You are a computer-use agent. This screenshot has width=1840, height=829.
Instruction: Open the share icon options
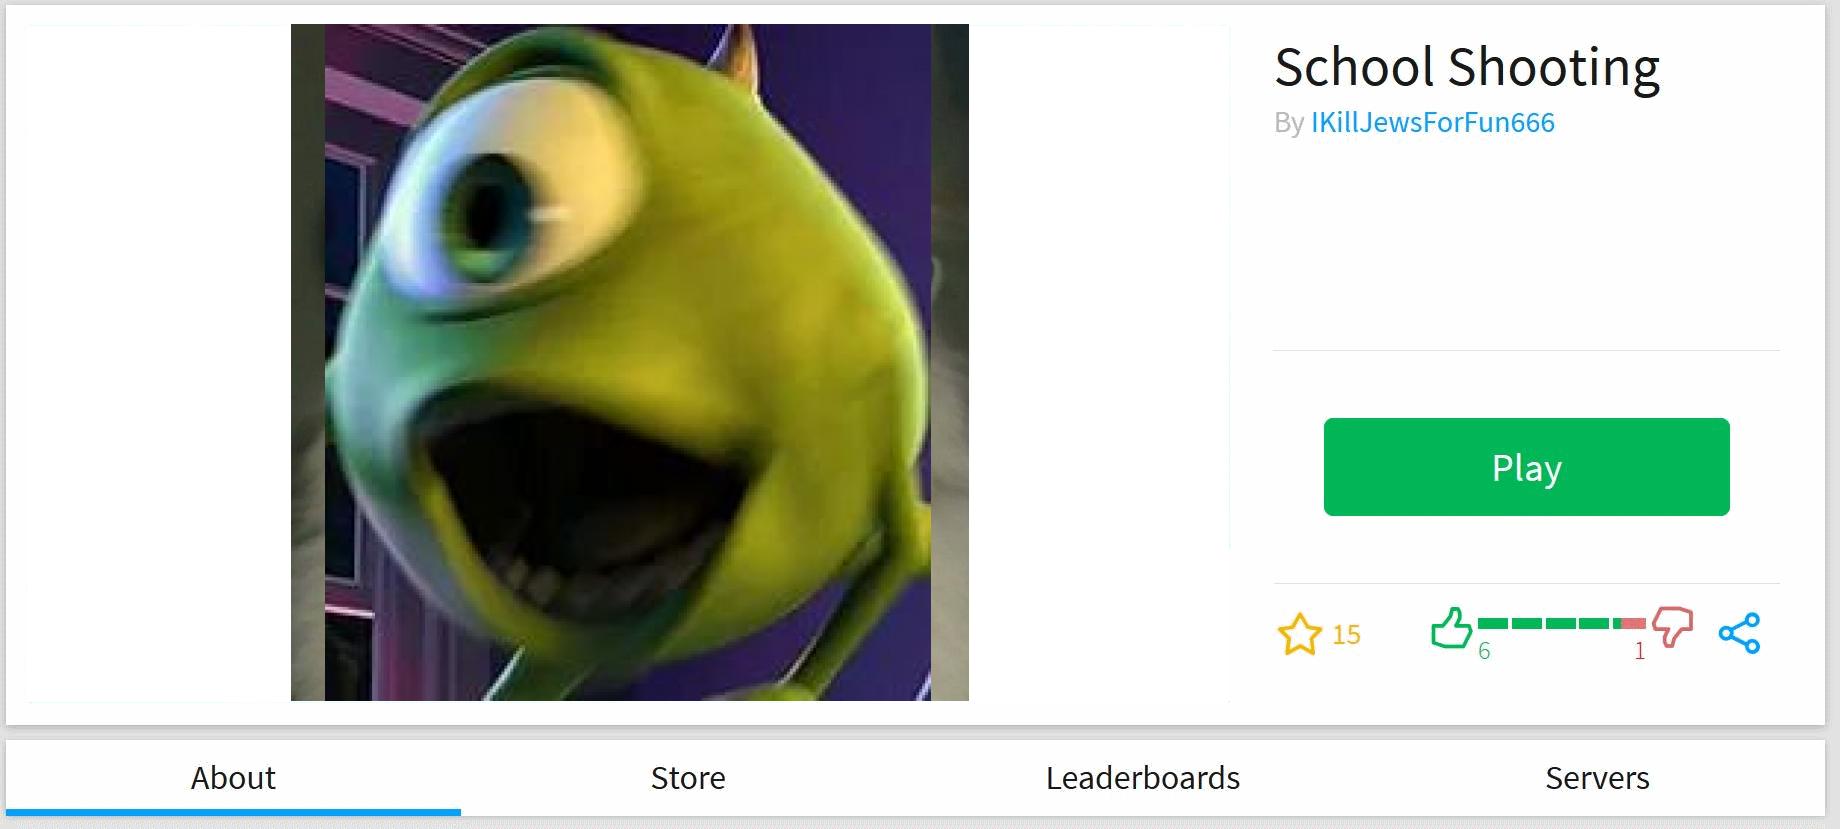click(x=1739, y=633)
